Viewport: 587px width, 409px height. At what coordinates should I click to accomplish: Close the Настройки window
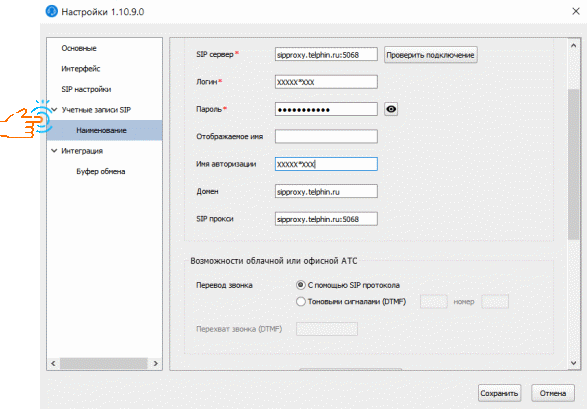pyautogui.click(x=576, y=11)
